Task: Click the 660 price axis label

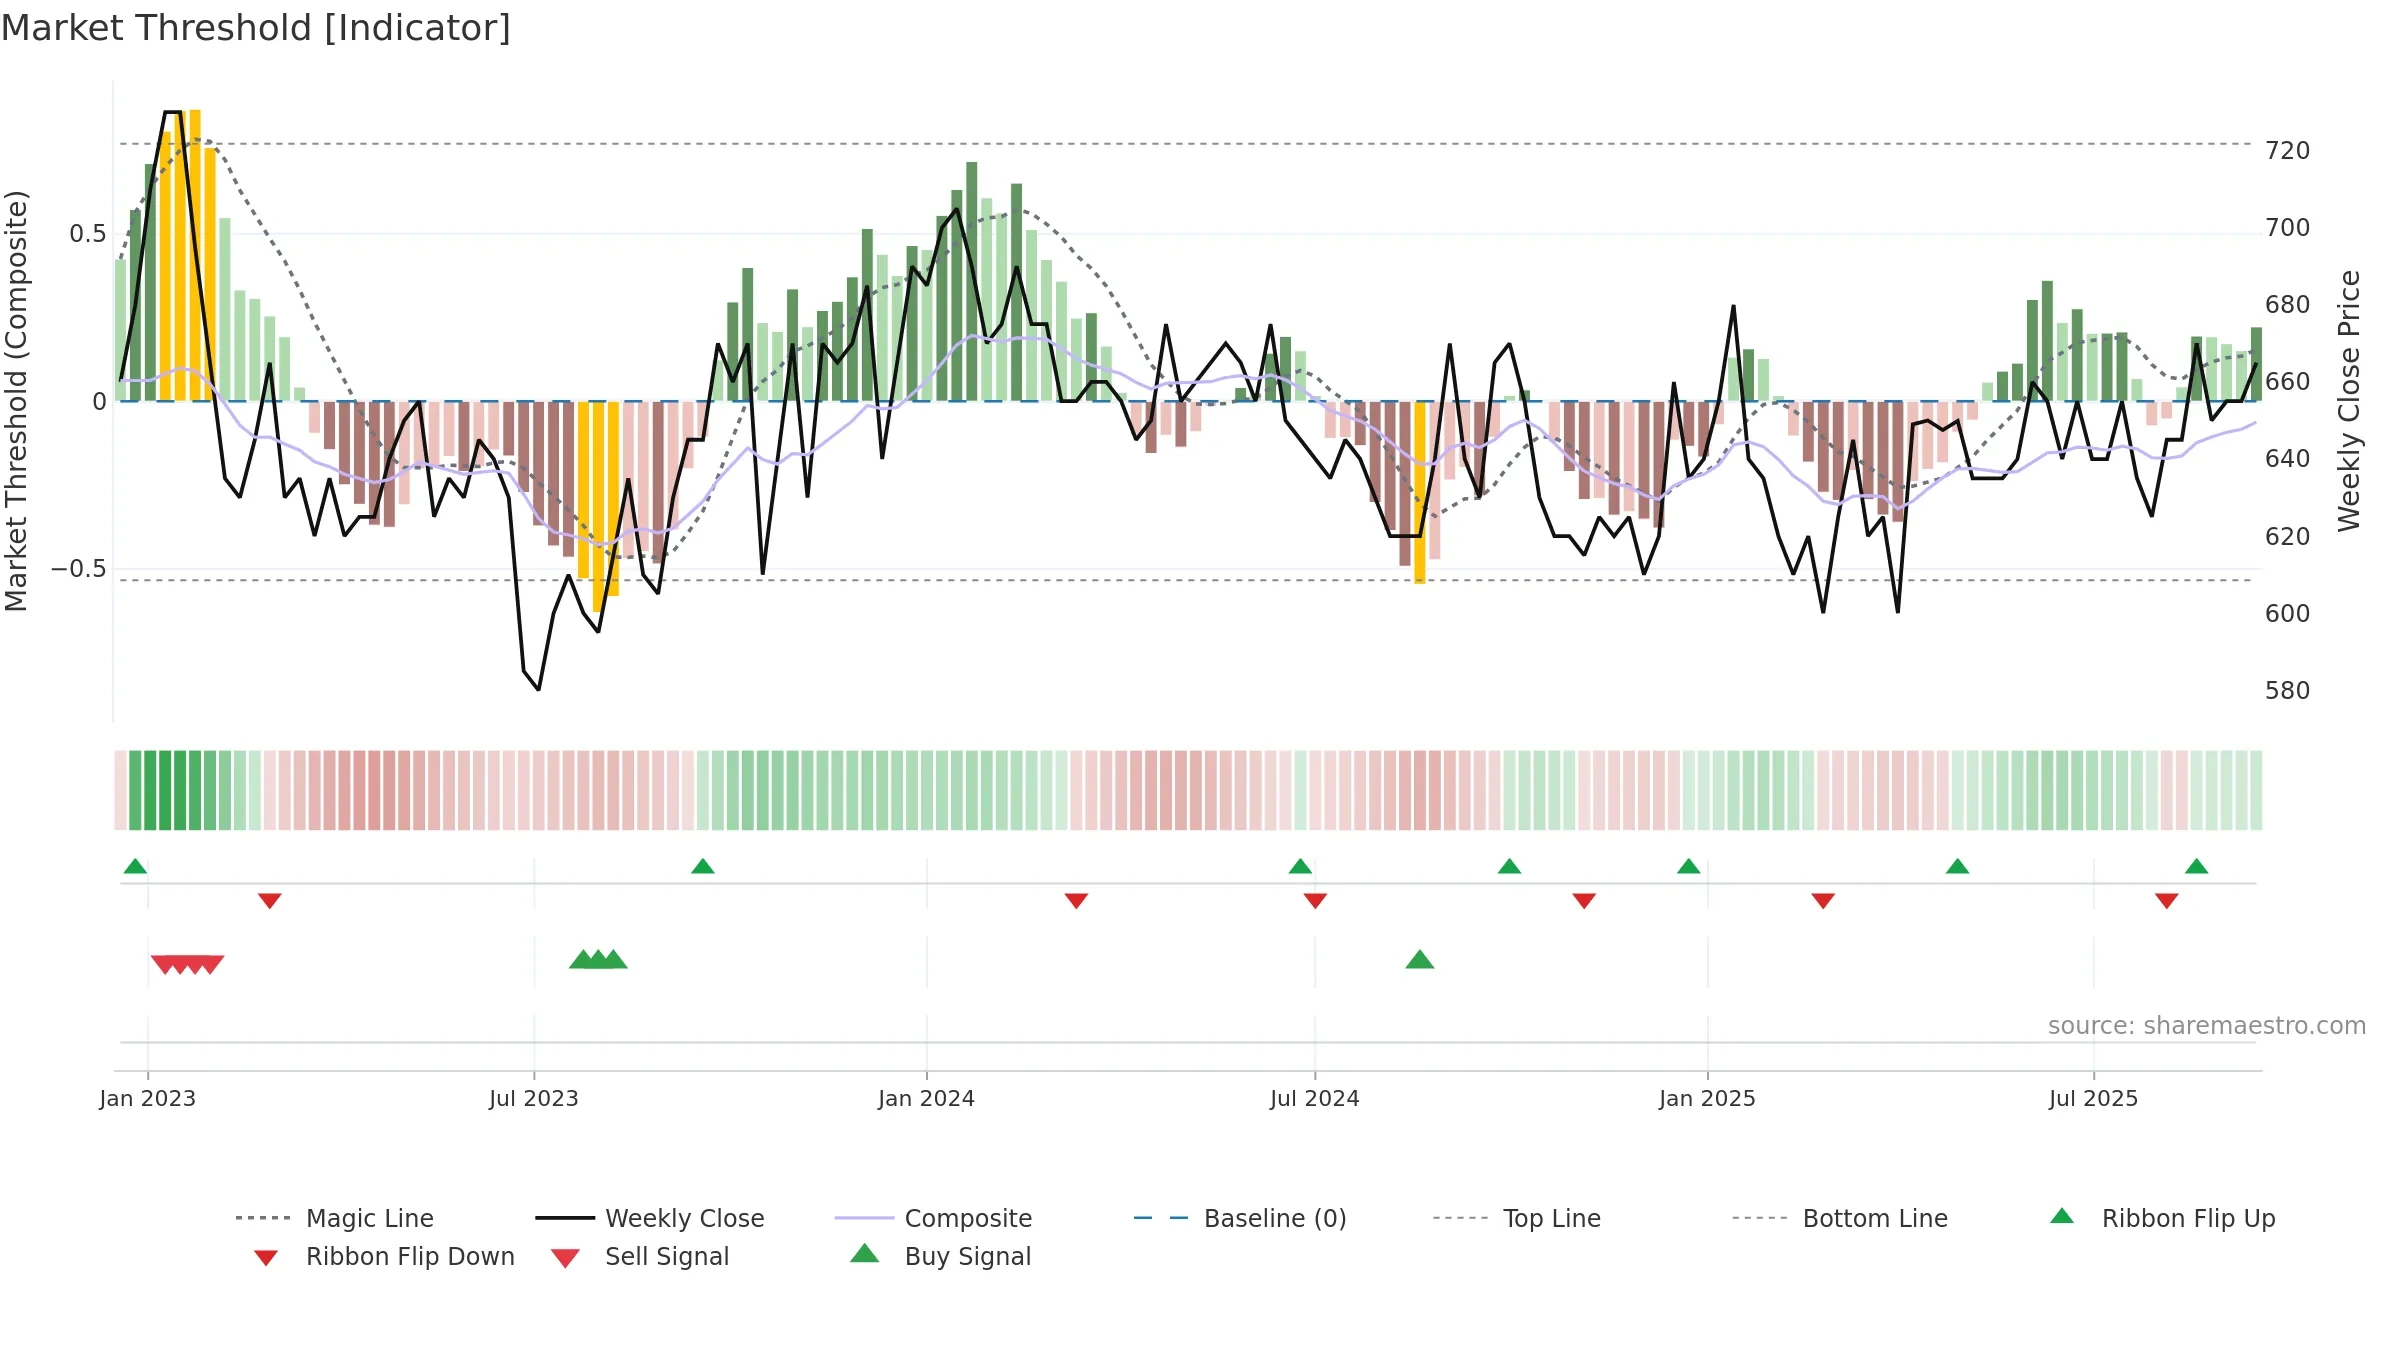Action: click(x=2288, y=382)
